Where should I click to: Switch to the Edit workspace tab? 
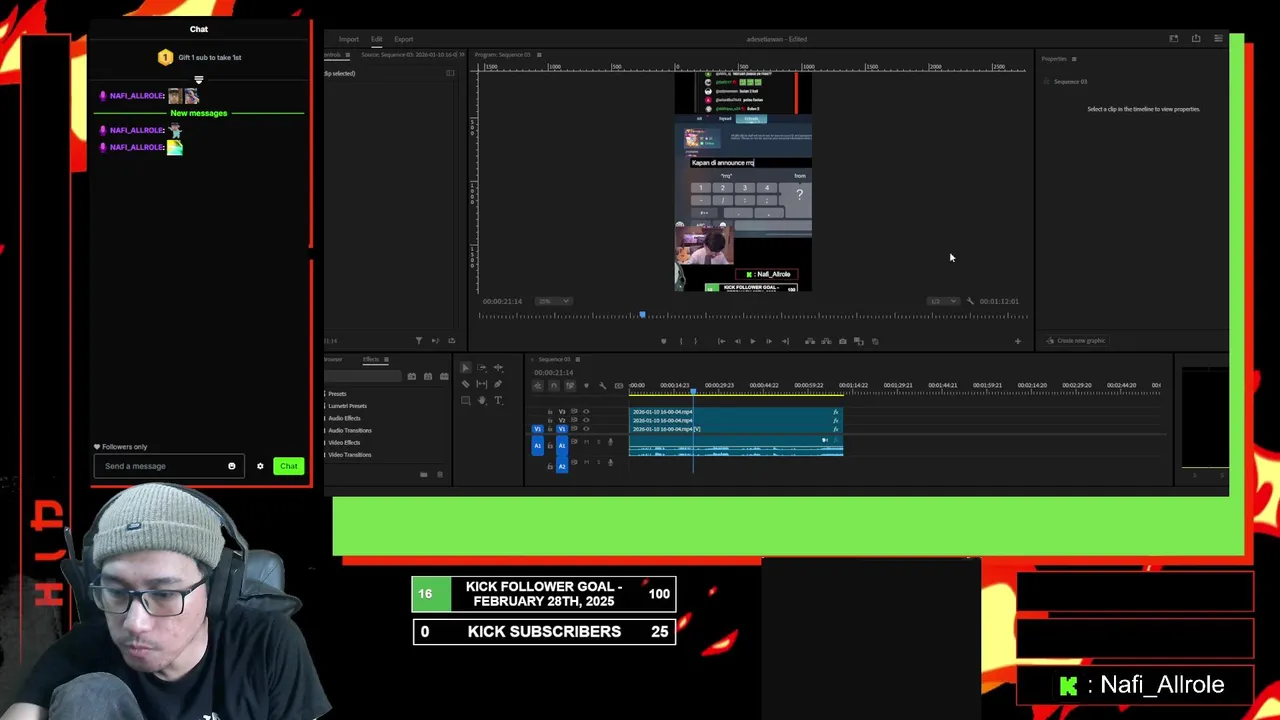click(377, 39)
